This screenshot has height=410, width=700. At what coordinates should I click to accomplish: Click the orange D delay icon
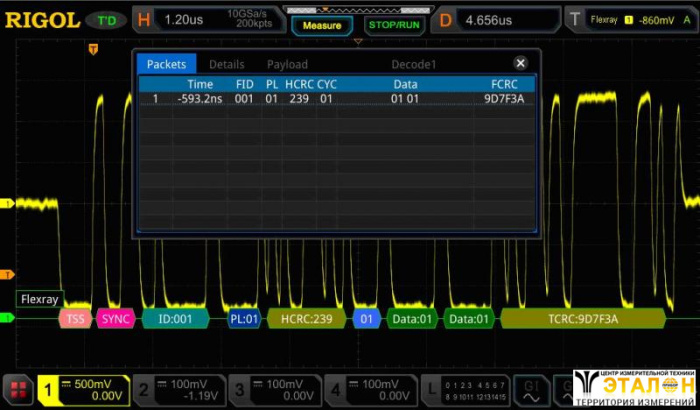pos(445,20)
